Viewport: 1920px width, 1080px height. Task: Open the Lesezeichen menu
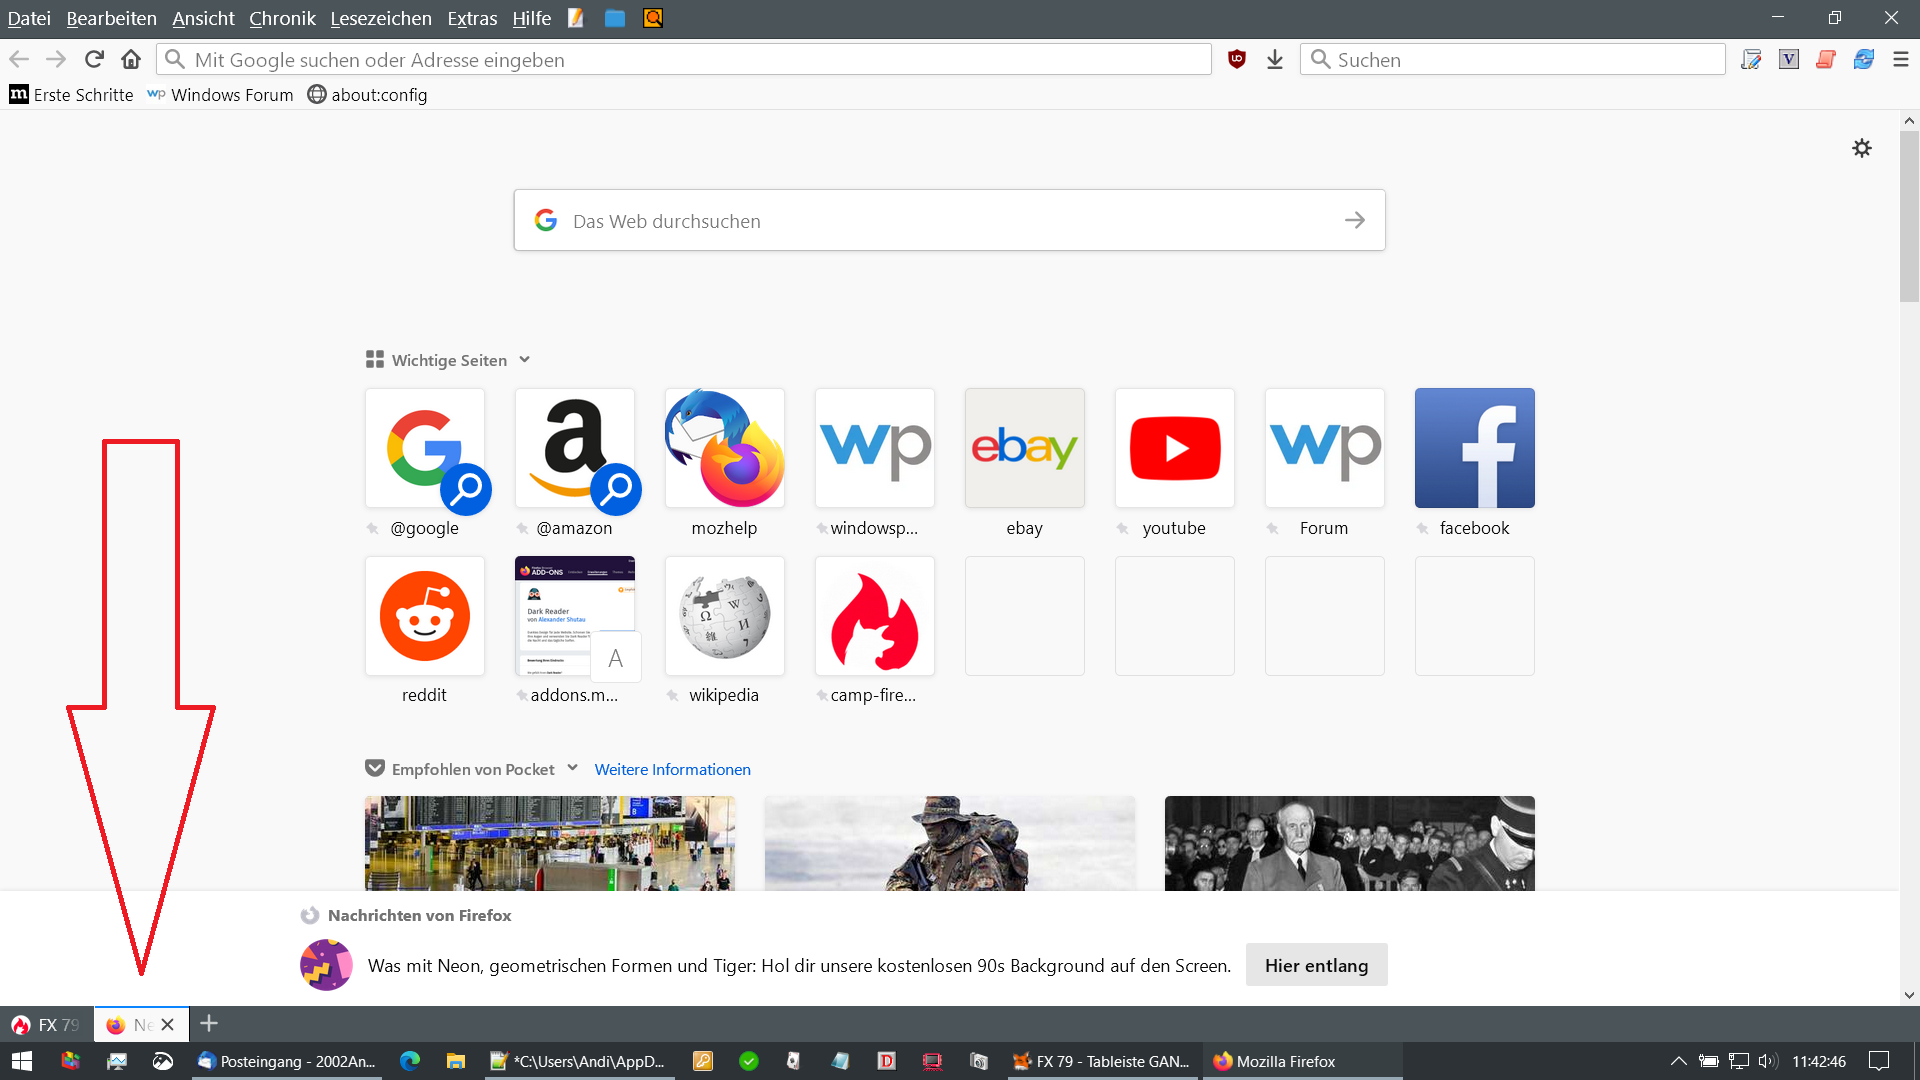pyautogui.click(x=381, y=18)
